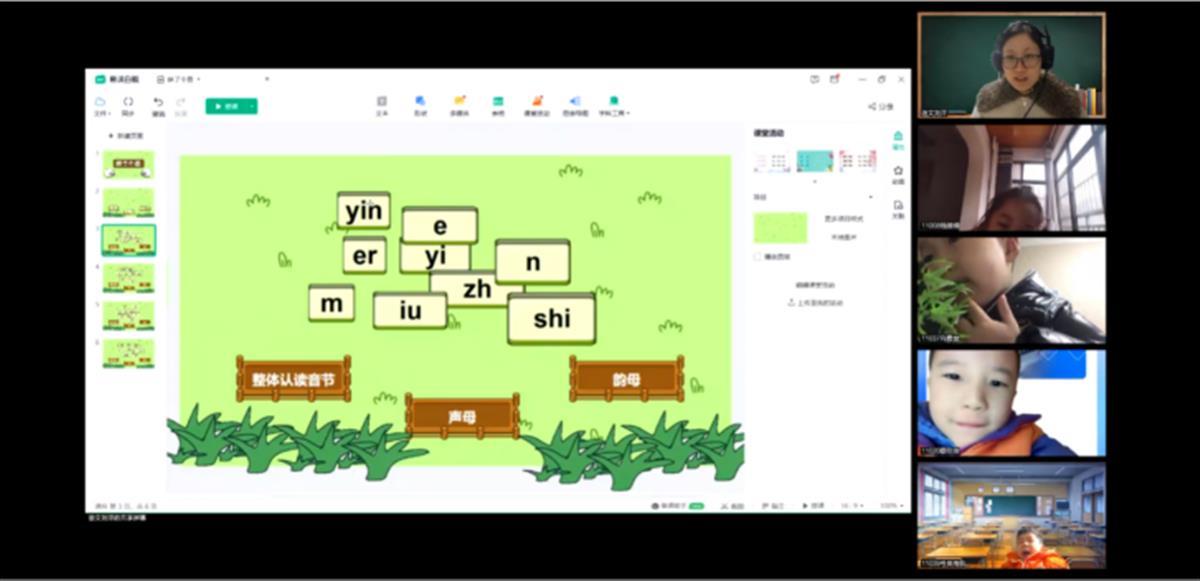1200x581 pixels.
Task: Open the multimedia tool icon
Action: pos(459,103)
